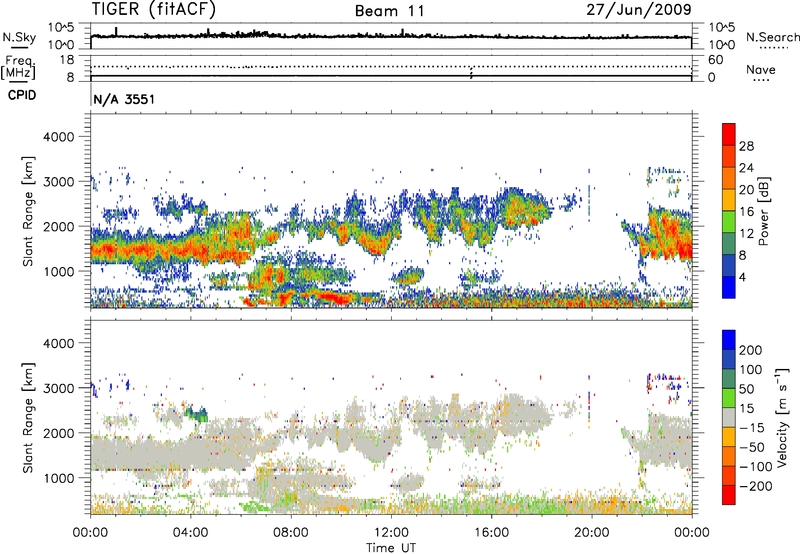This screenshot has width=800, height=554.
Task: Click the 200 label on Velocity colorbar
Action: click(751, 350)
